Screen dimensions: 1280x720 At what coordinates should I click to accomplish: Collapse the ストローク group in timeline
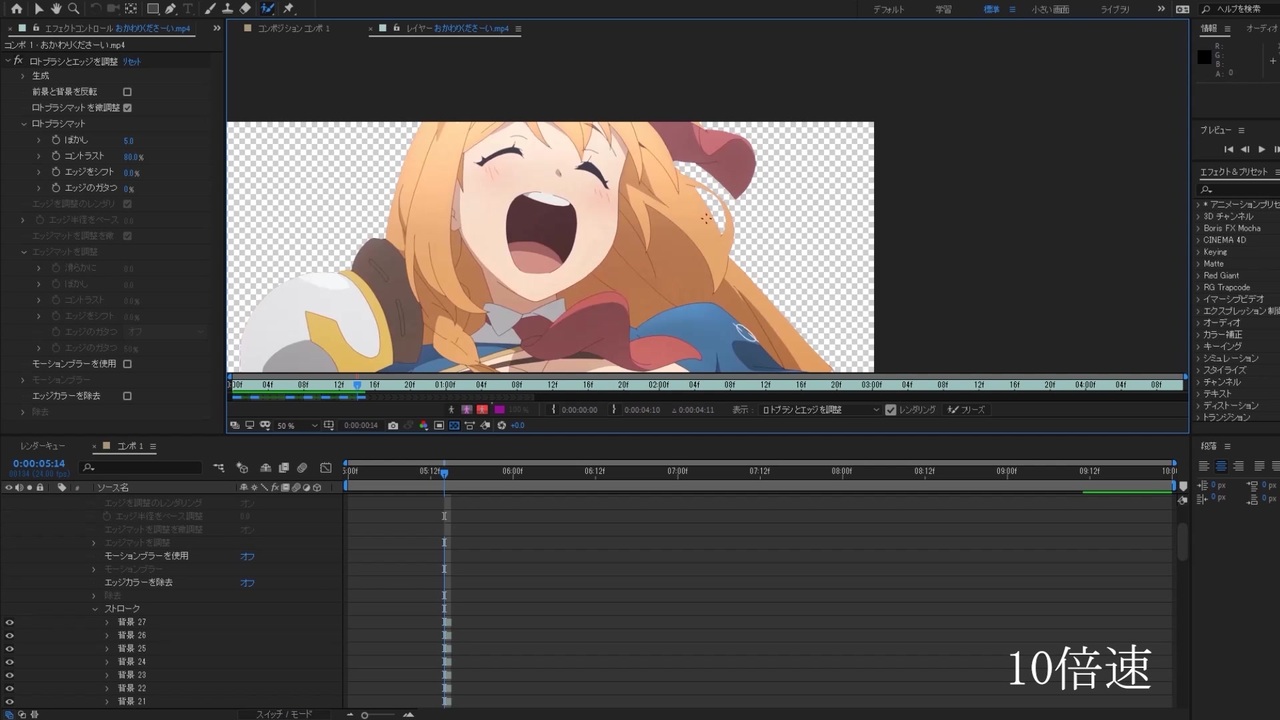click(x=95, y=609)
